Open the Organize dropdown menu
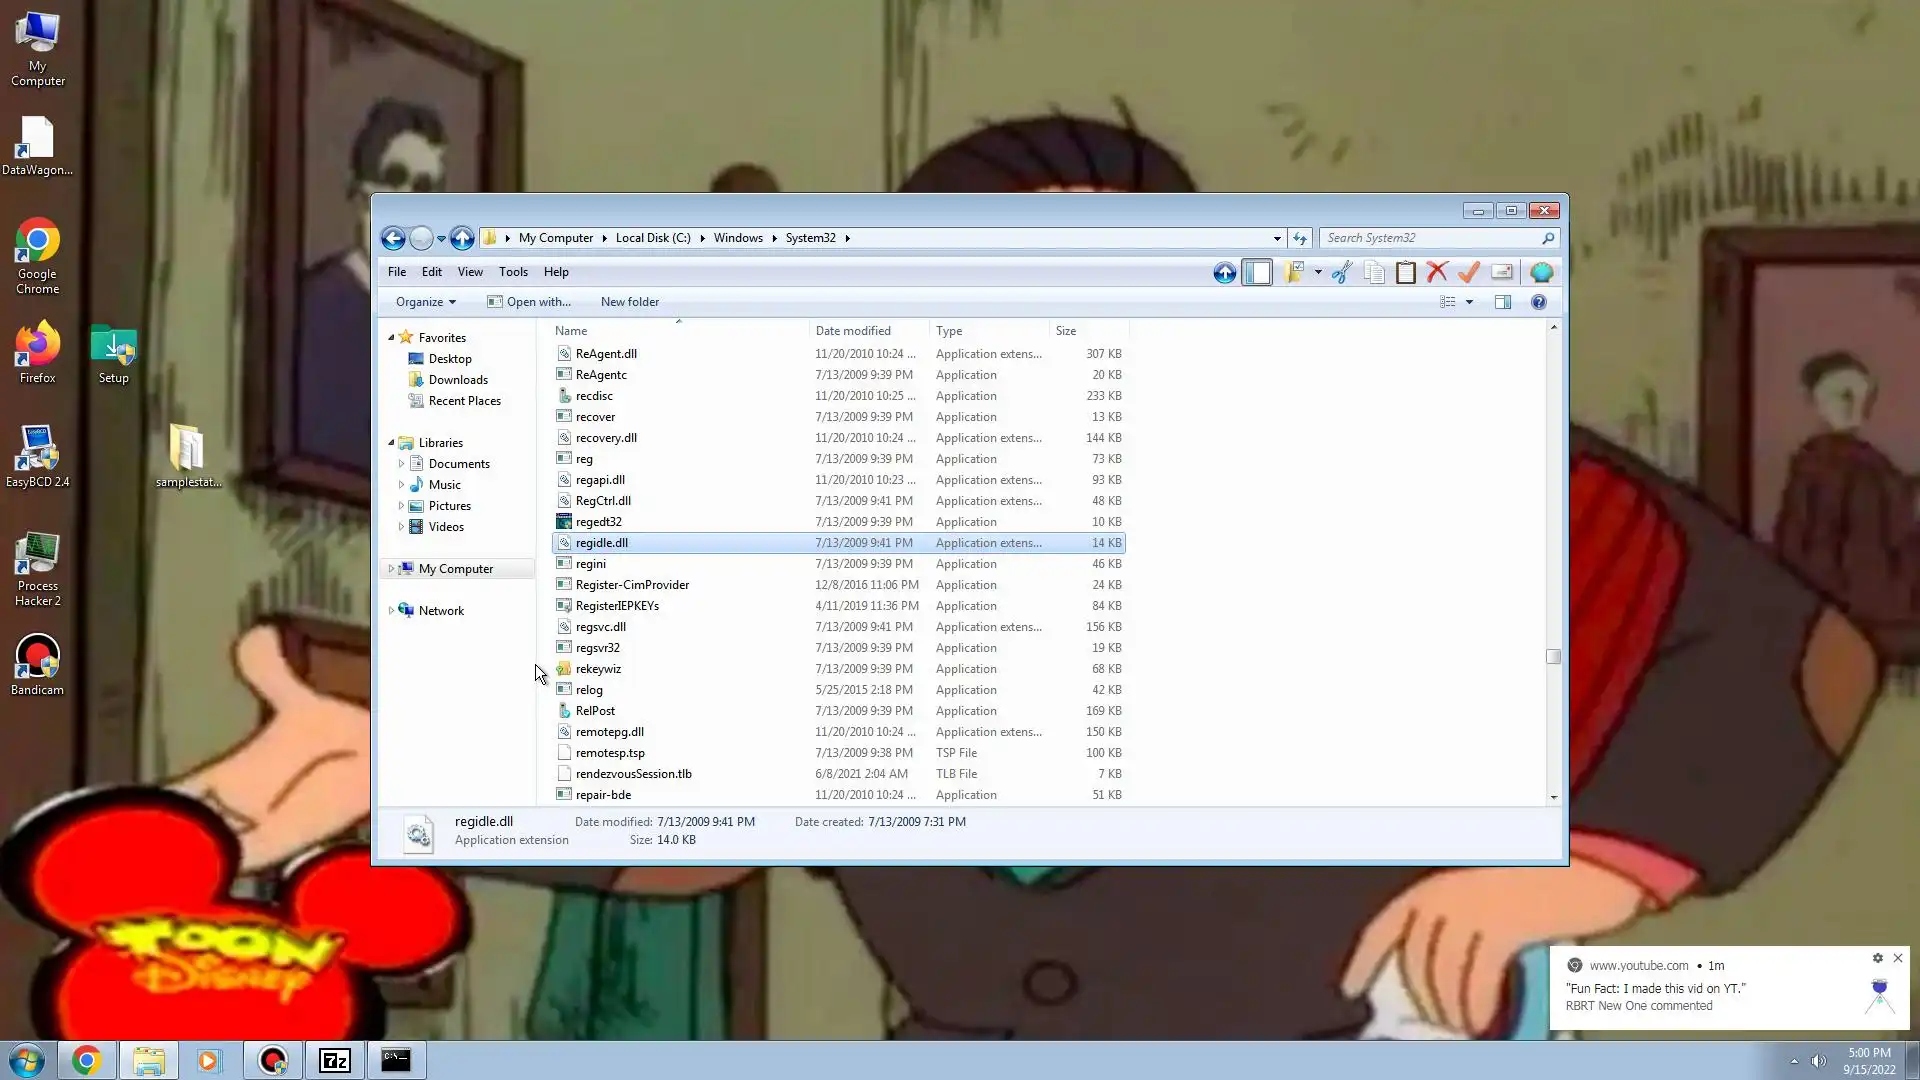 coord(425,302)
